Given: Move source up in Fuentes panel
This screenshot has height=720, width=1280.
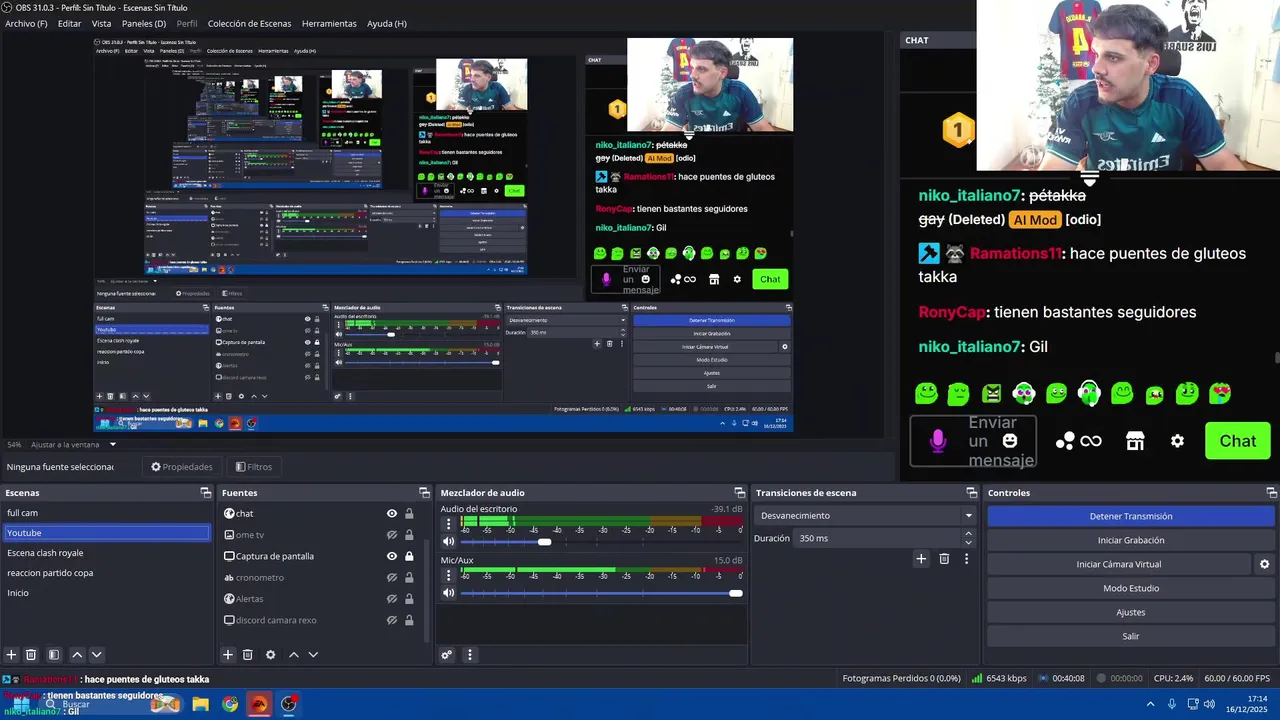Looking at the screenshot, I should click(293, 655).
